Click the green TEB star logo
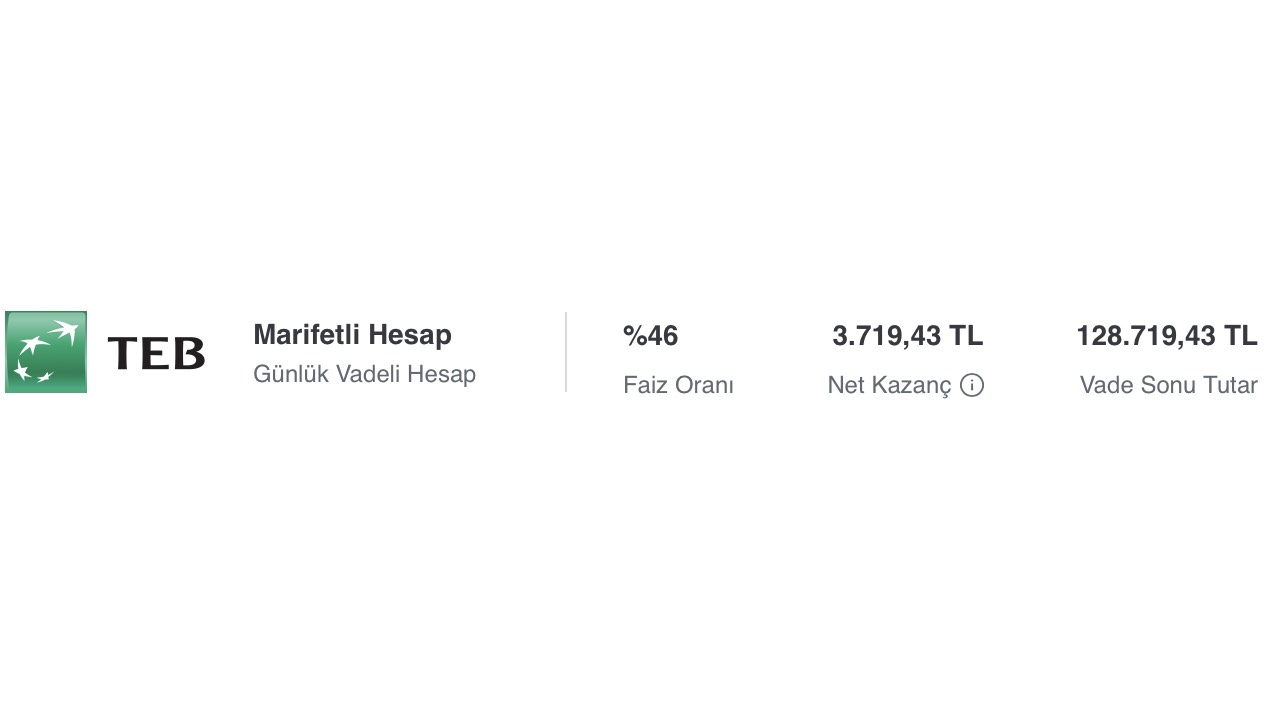The image size is (1280, 720). click(x=46, y=352)
